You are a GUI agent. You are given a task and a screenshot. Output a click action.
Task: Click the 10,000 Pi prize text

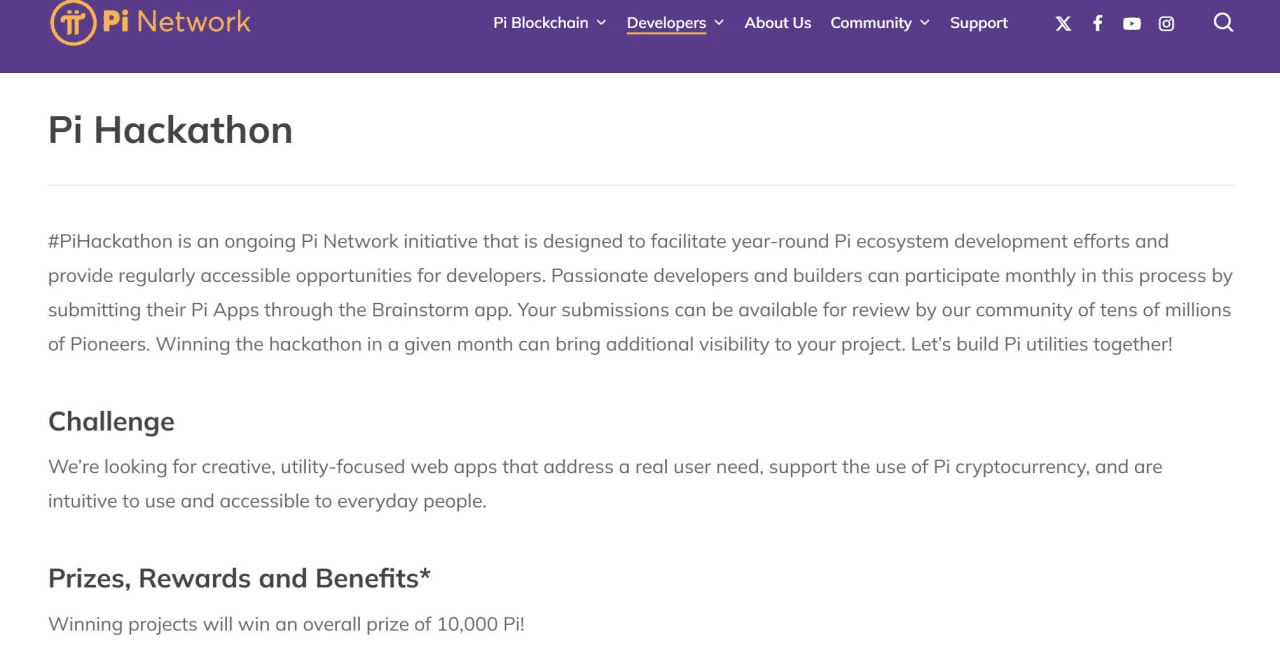pos(481,624)
